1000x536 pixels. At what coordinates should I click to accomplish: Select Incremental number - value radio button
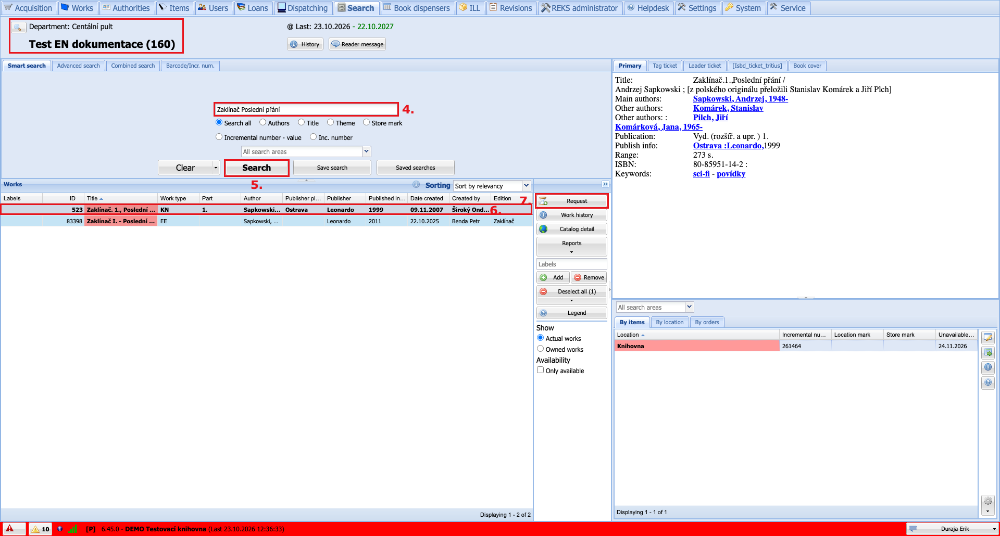(x=219, y=137)
